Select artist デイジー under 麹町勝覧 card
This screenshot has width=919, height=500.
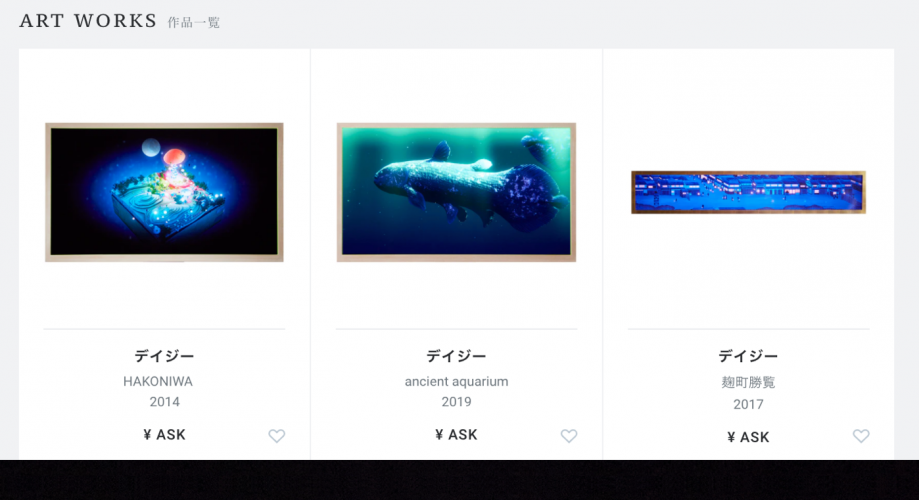click(748, 356)
